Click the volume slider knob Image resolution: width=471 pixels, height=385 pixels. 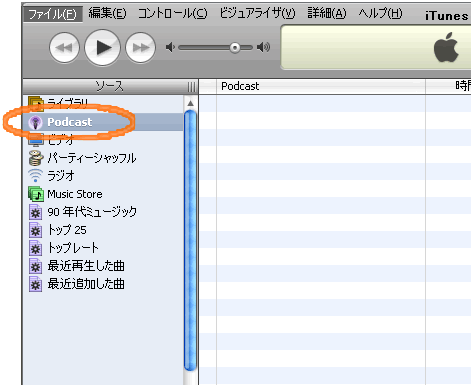click(x=235, y=48)
